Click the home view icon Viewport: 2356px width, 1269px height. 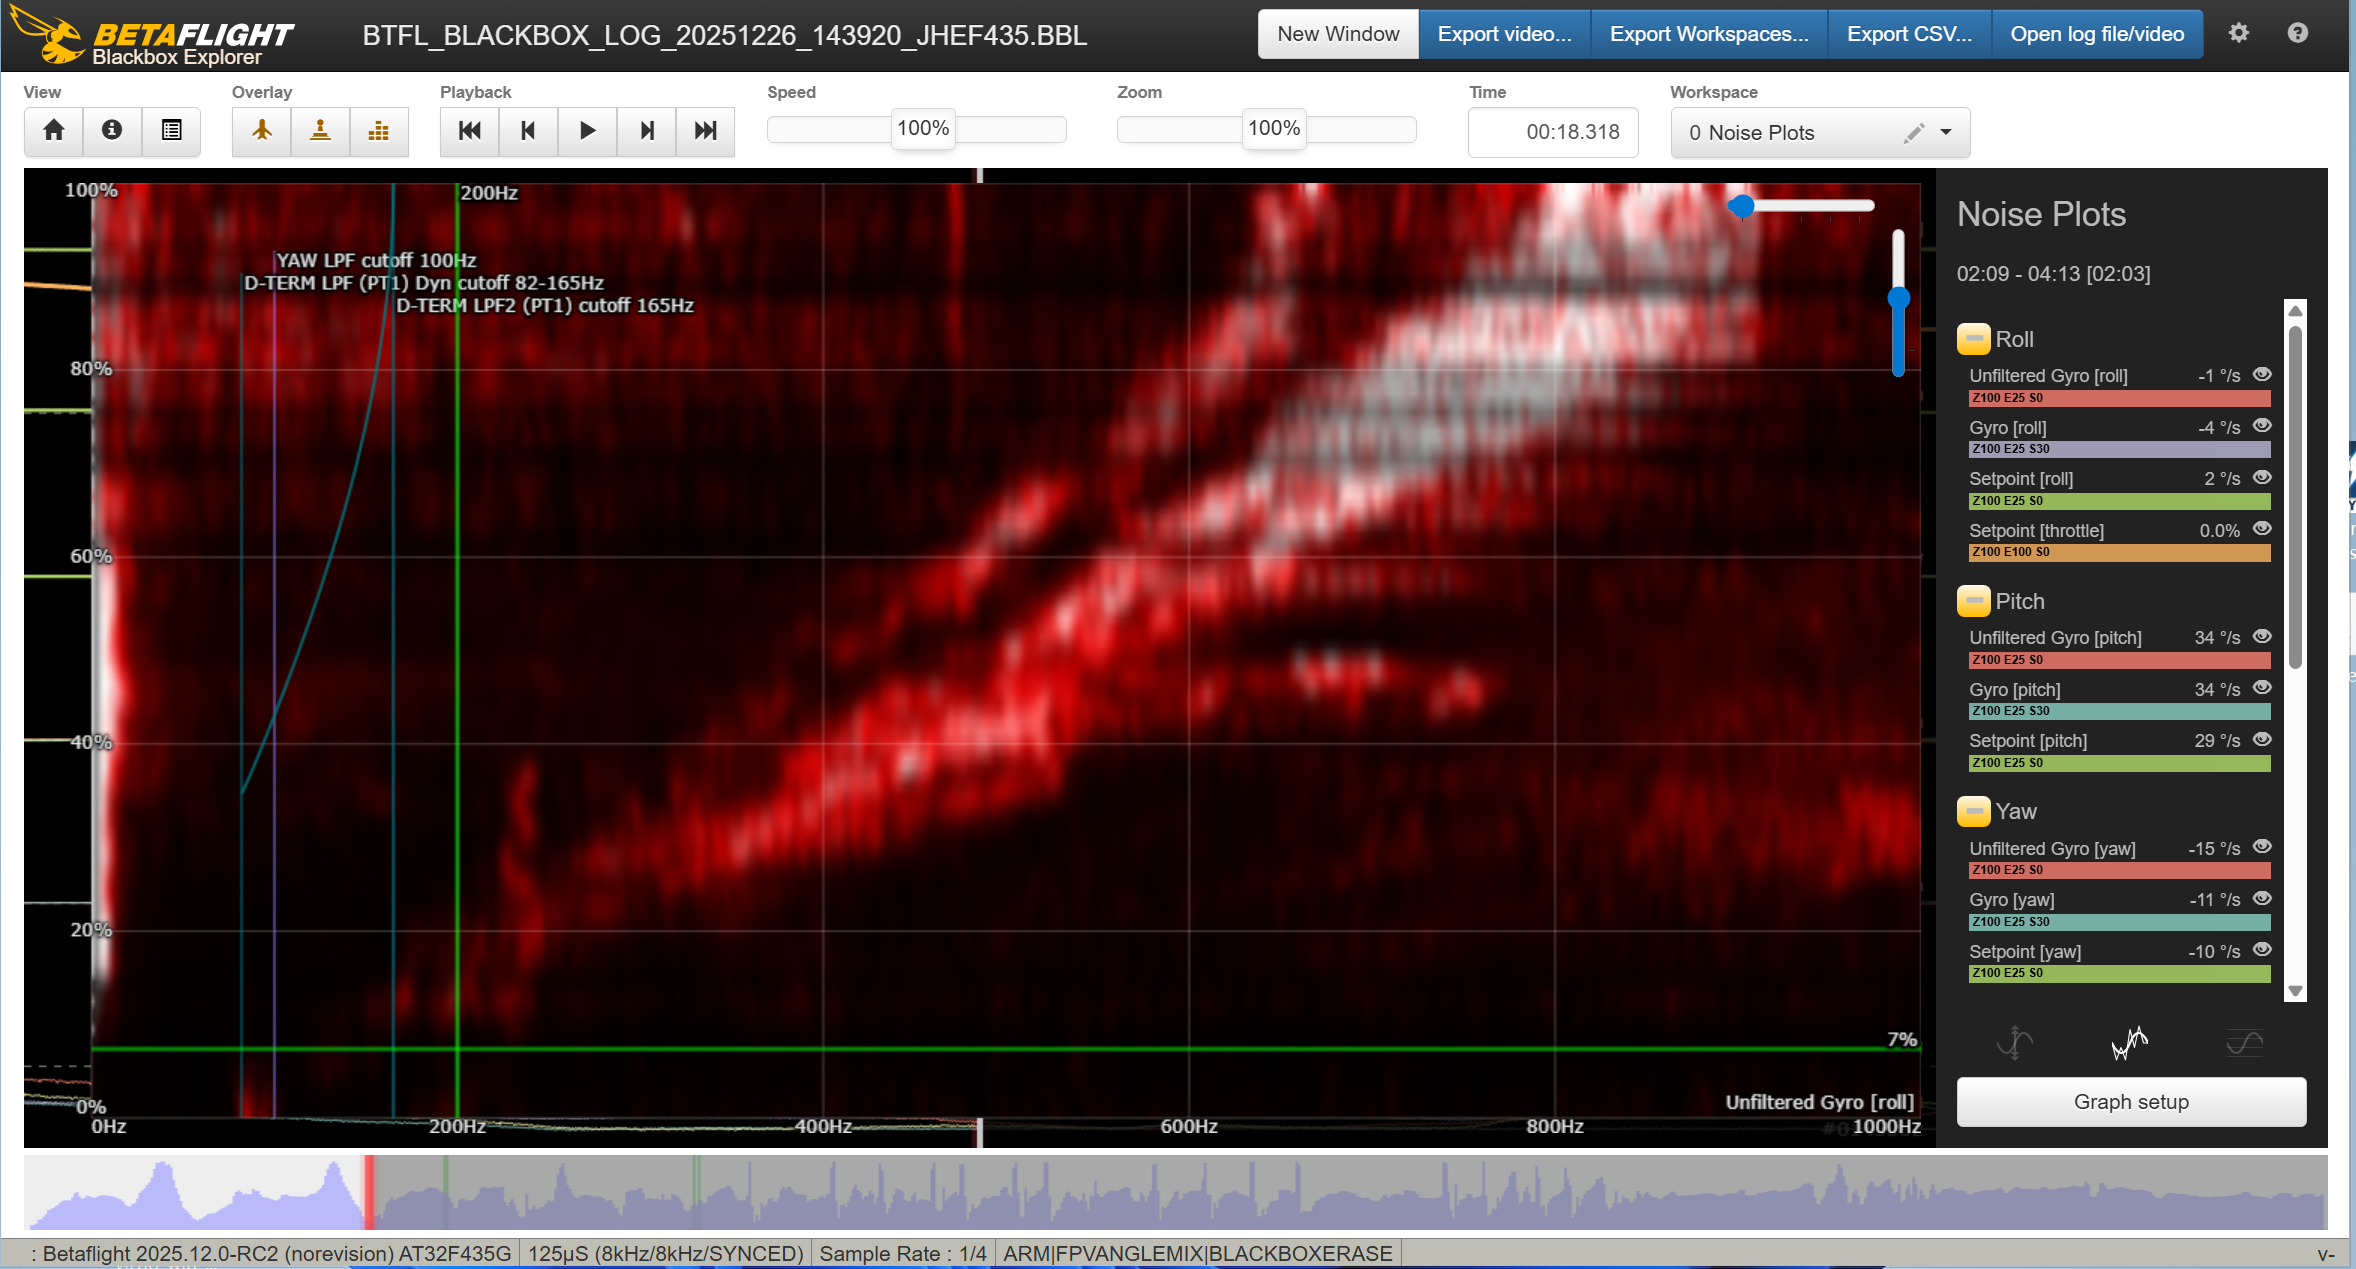54,131
